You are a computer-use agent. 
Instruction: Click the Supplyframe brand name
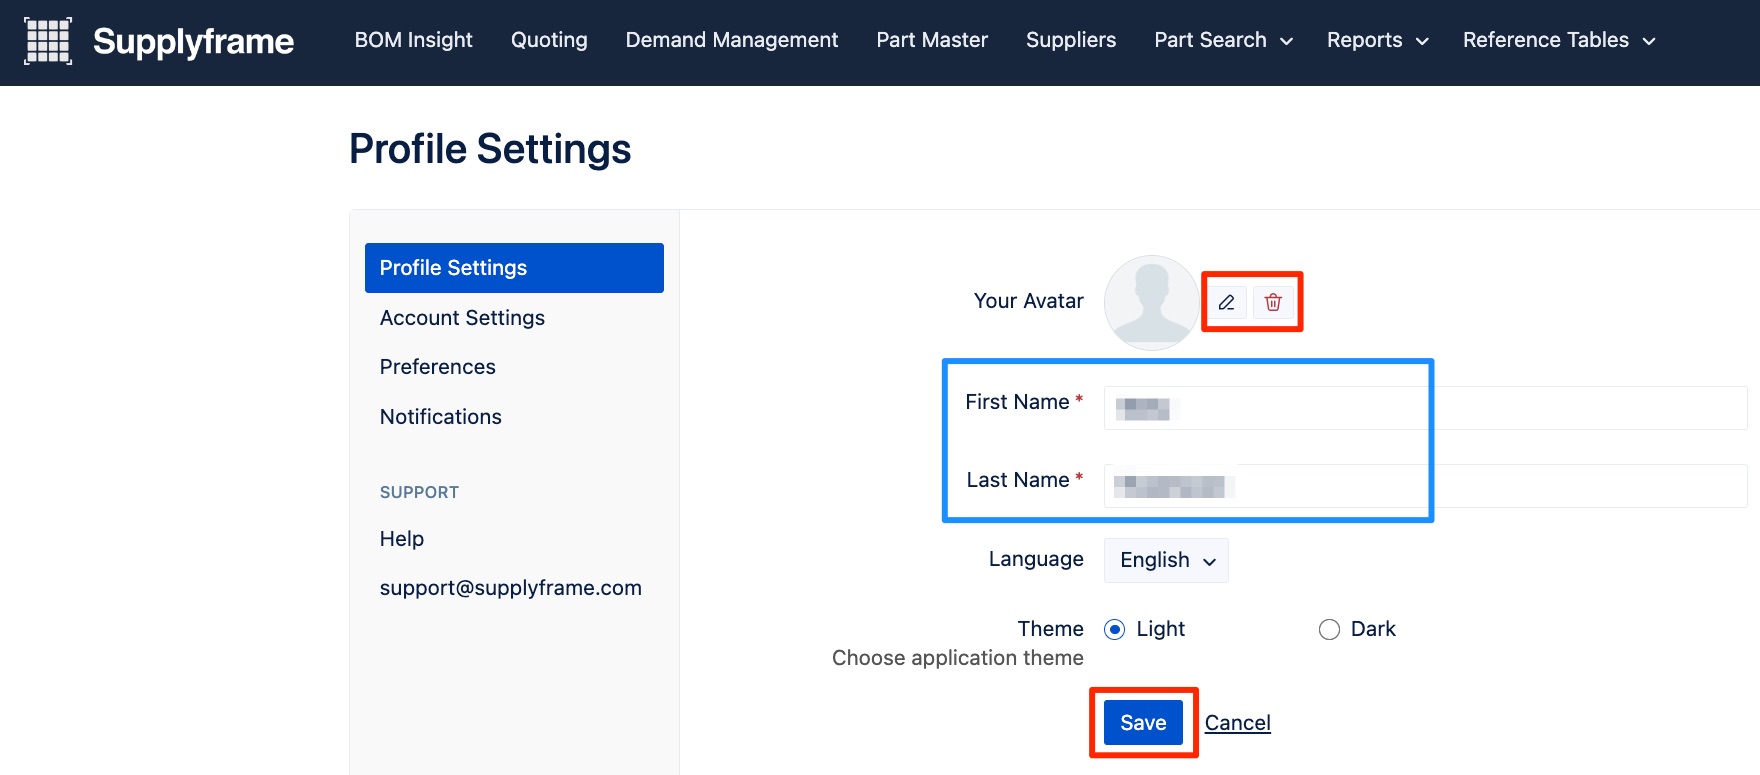coord(193,41)
